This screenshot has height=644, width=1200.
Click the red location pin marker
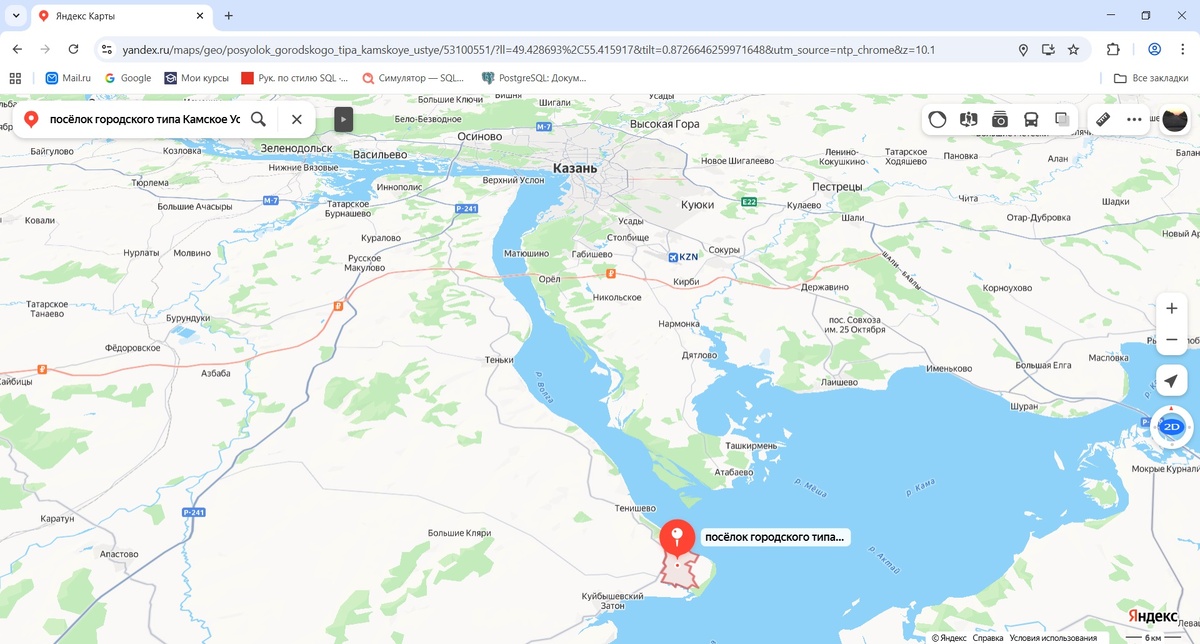(677, 537)
